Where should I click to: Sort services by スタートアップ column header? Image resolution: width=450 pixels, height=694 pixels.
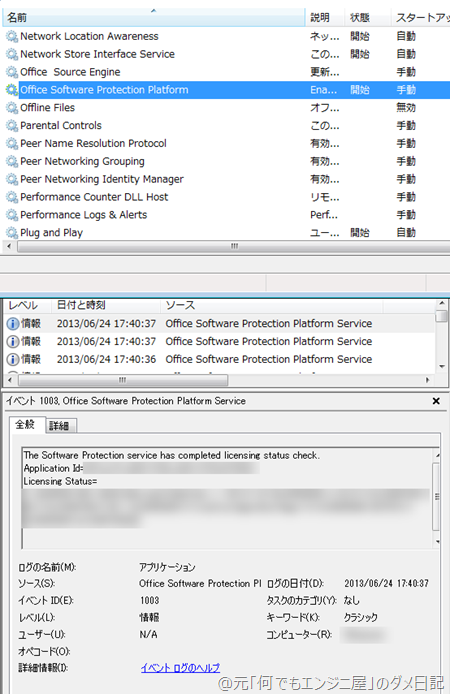[x=421, y=17]
